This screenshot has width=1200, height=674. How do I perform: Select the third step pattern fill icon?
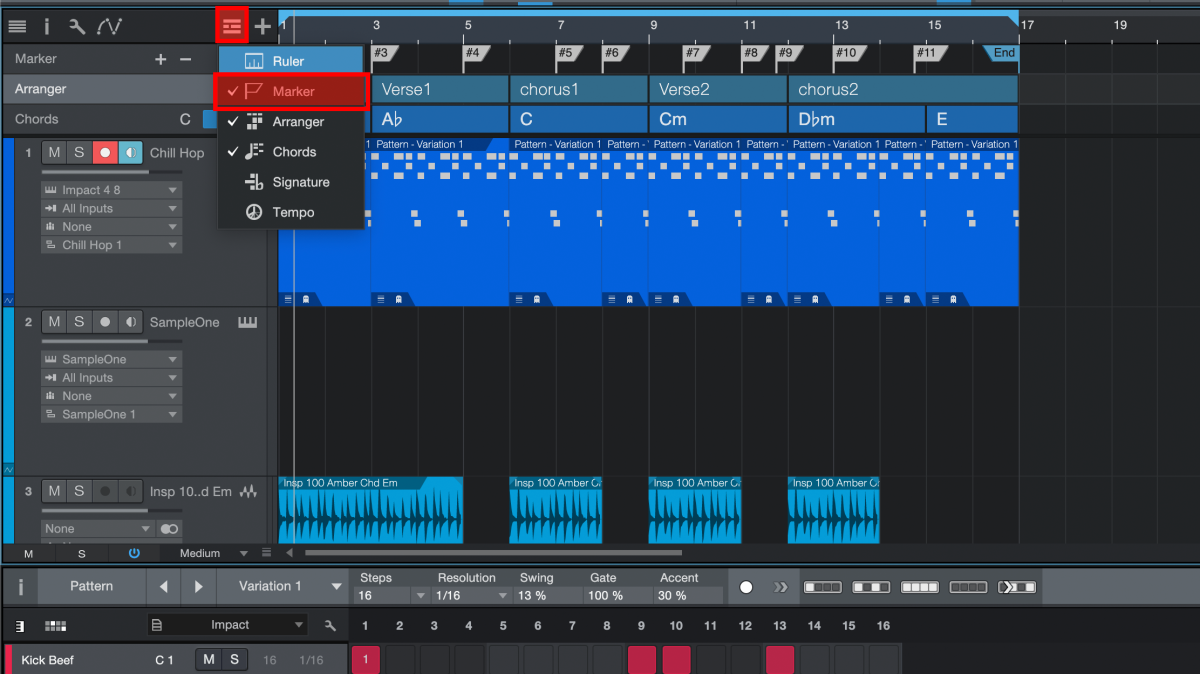[920, 587]
